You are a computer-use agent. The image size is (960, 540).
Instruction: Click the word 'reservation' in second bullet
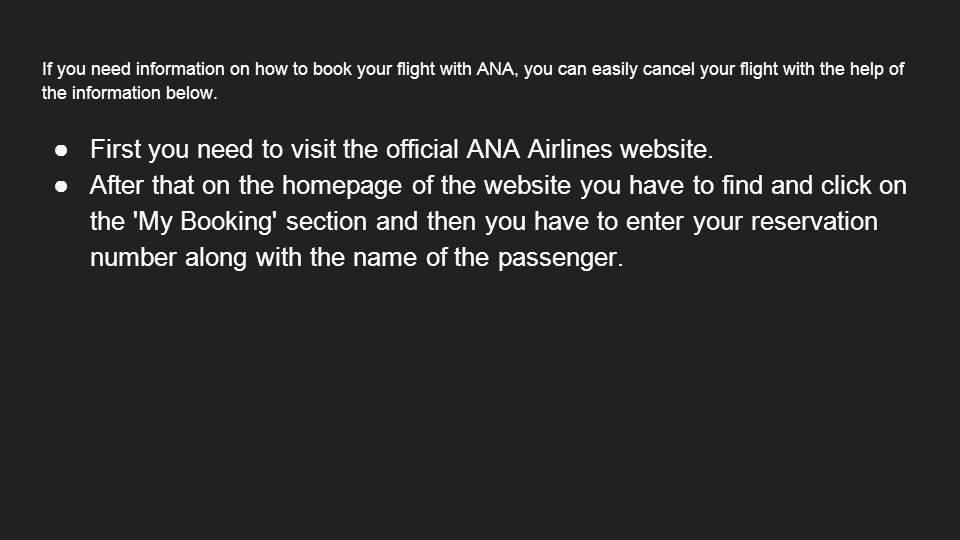tap(814, 222)
